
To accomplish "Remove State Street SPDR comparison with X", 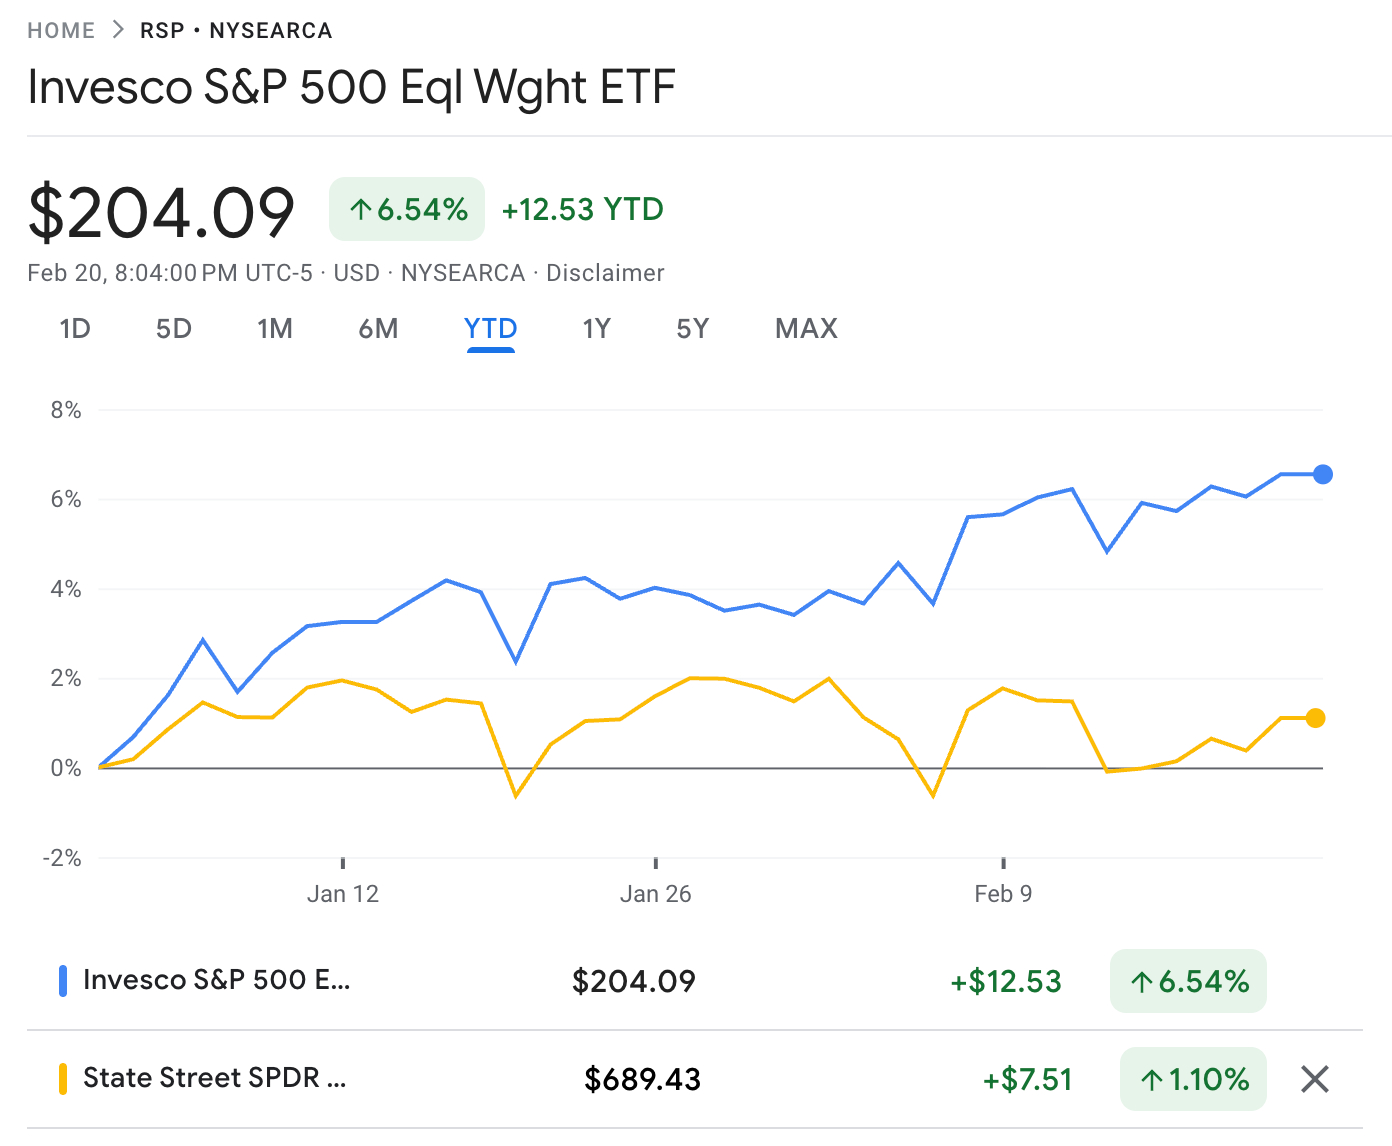I will coord(1314,1079).
